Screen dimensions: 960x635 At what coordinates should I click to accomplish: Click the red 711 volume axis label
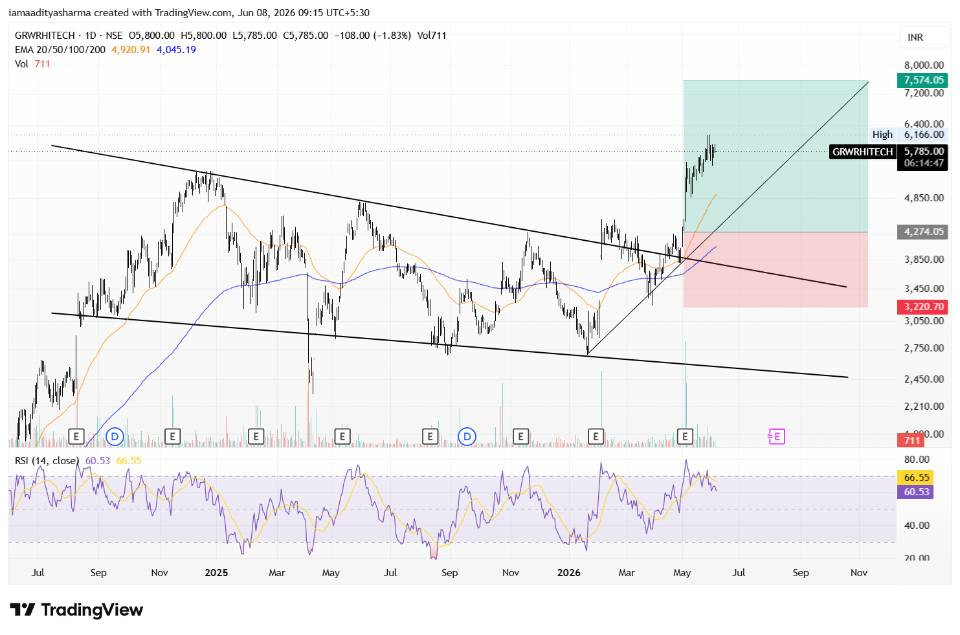912,440
